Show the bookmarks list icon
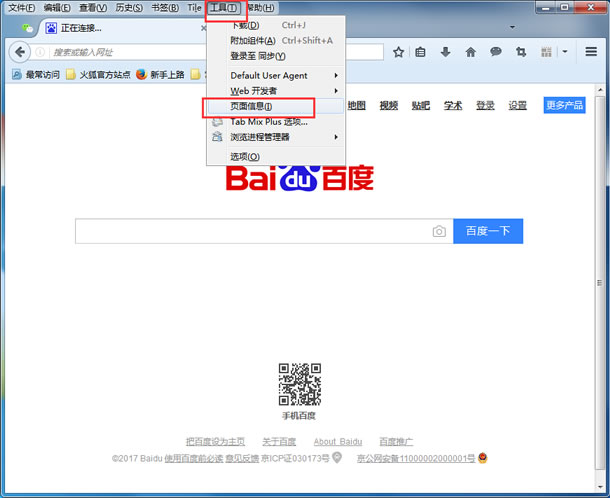Screen dimensions: 610x498 pos(421,52)
